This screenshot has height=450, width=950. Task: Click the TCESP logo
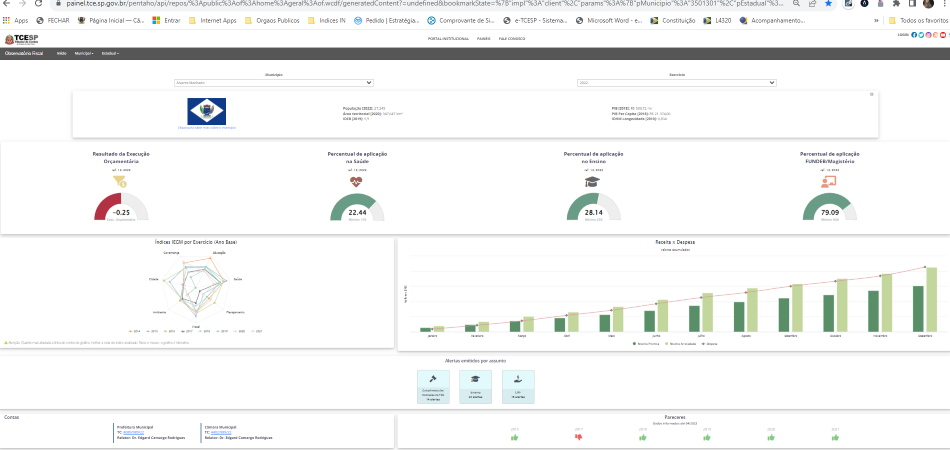coord(22,38)
